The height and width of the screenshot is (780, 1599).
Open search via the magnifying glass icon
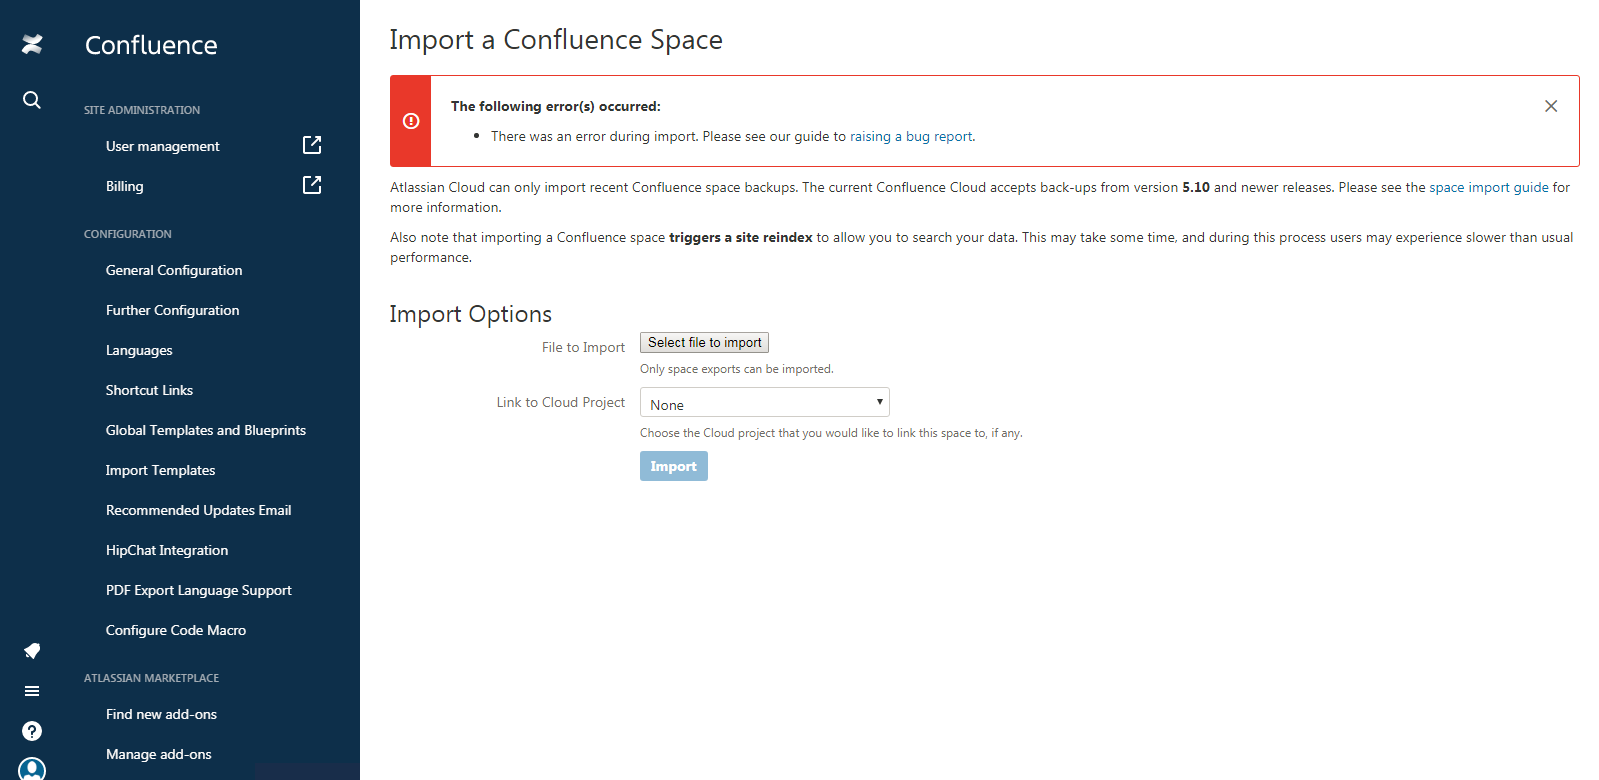click(32, 100)
